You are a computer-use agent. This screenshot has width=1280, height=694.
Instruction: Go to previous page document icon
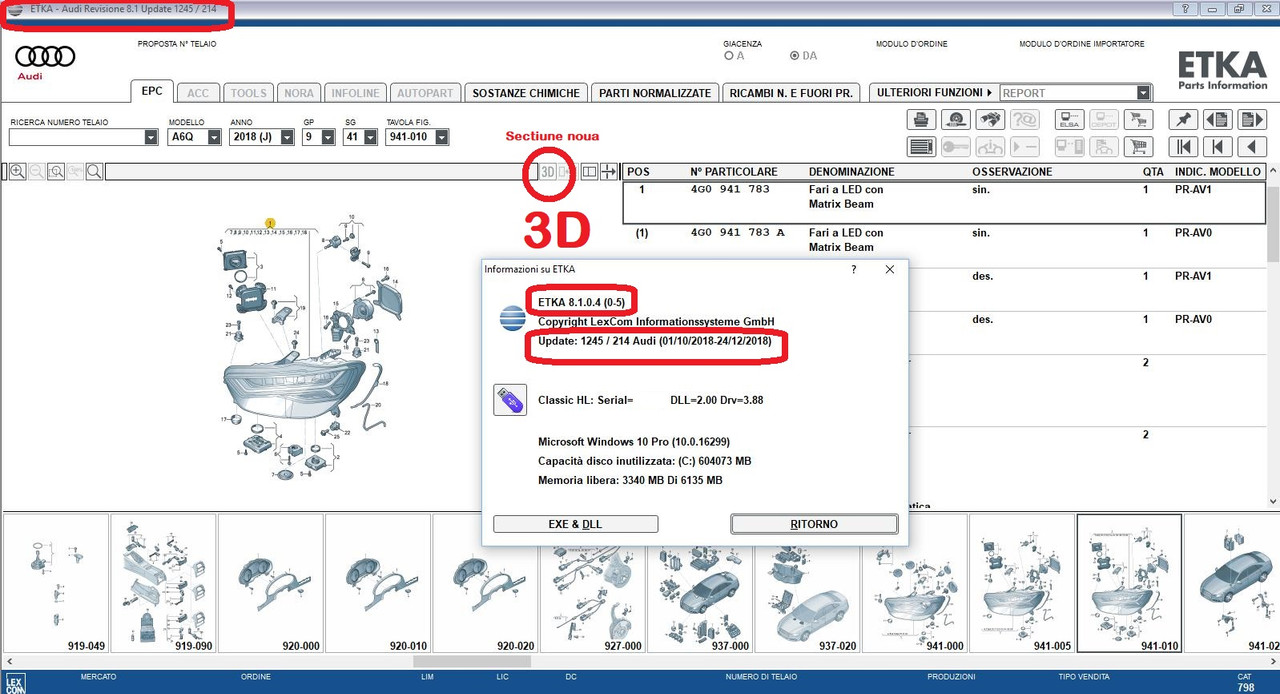pyautogui.click(x=1217, y=120)
